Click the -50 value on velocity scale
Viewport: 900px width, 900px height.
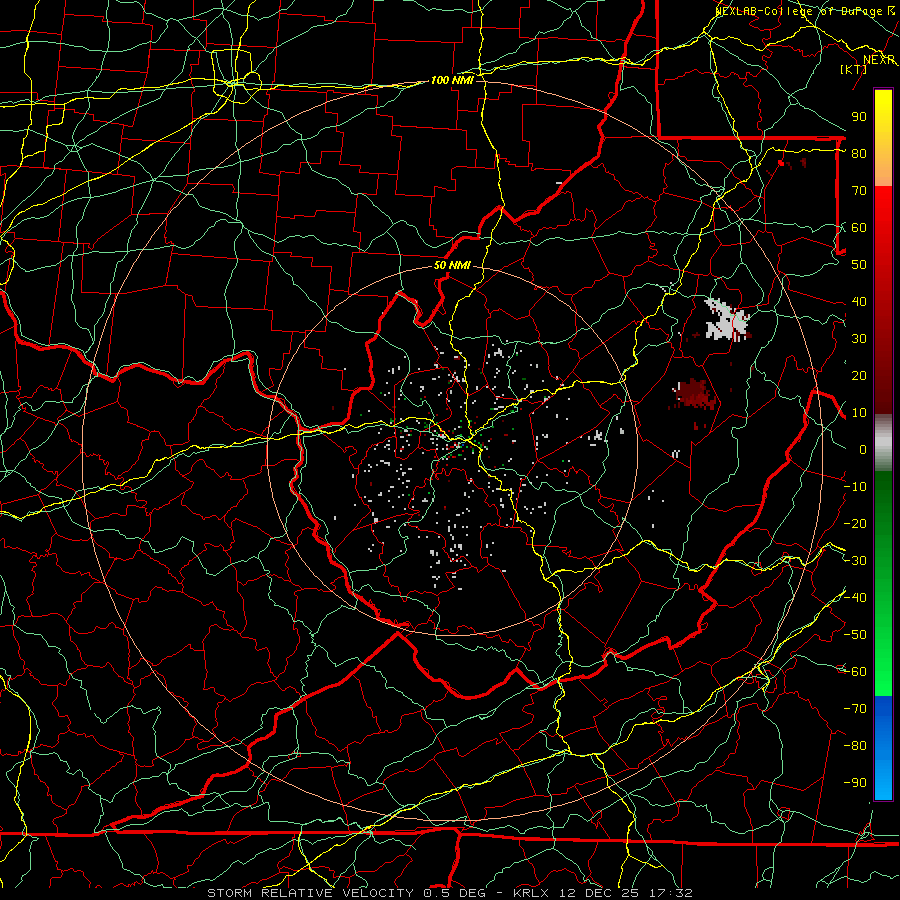(x=855, y=635)
